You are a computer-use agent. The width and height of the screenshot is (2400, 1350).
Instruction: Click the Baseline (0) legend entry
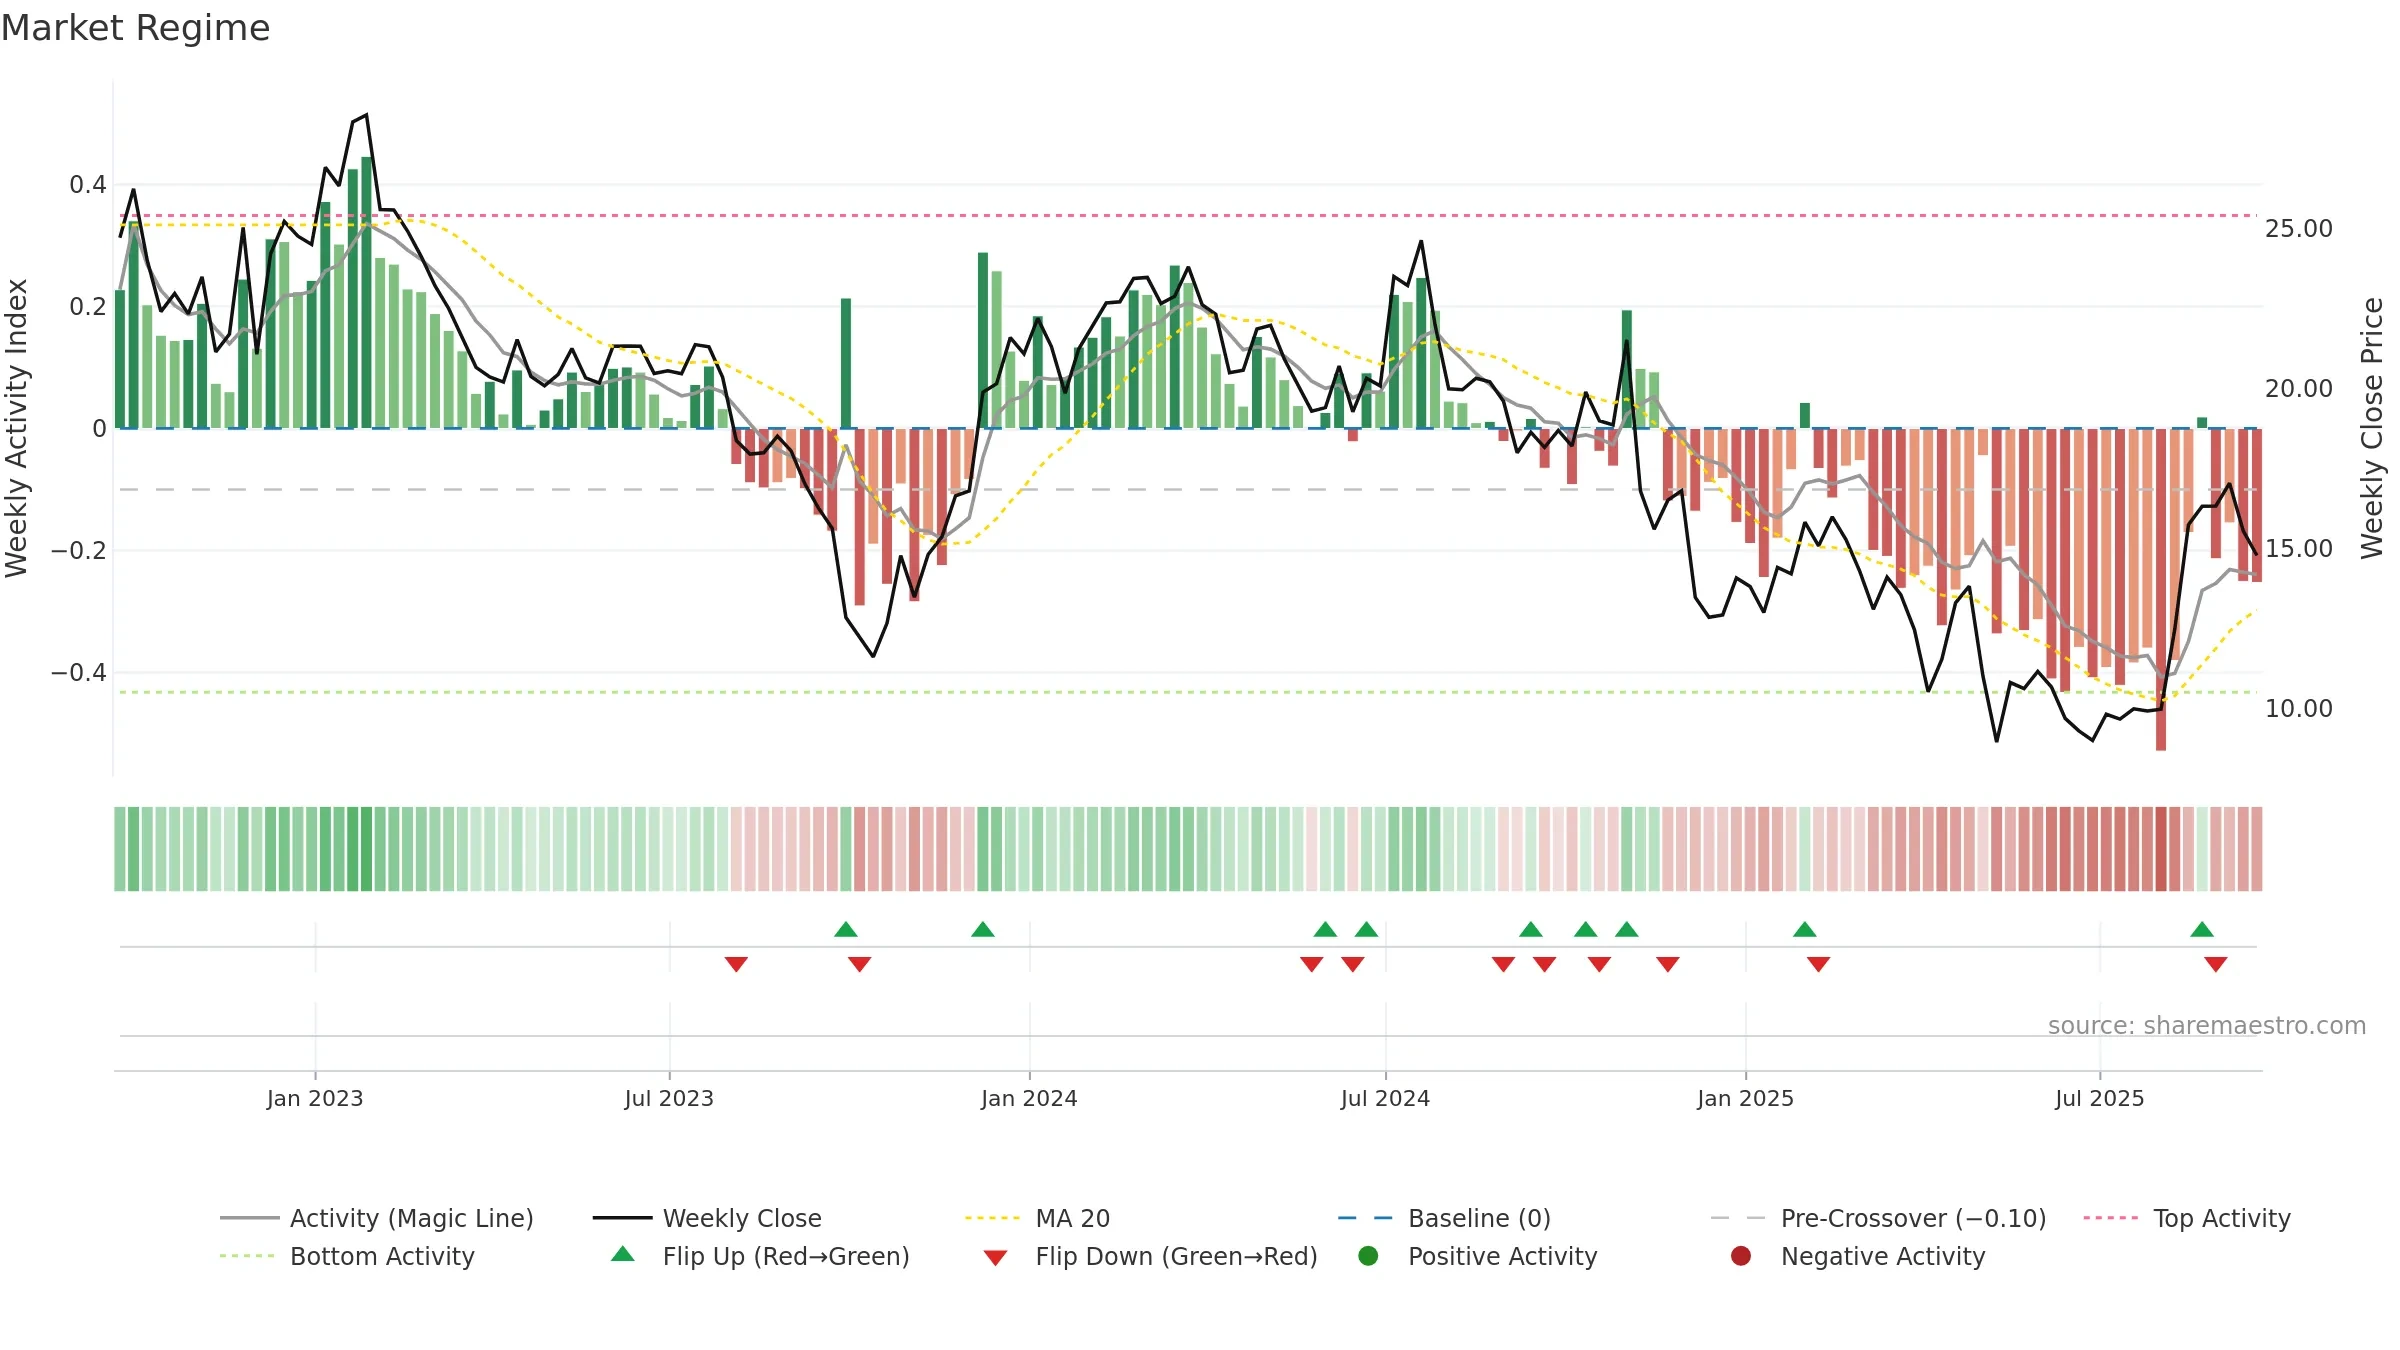[1445, 1218]
